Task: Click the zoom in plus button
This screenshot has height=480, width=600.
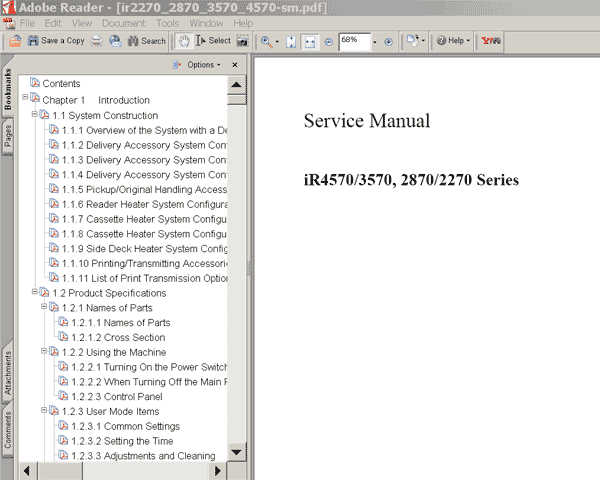Action: click(x=388, y=42)
